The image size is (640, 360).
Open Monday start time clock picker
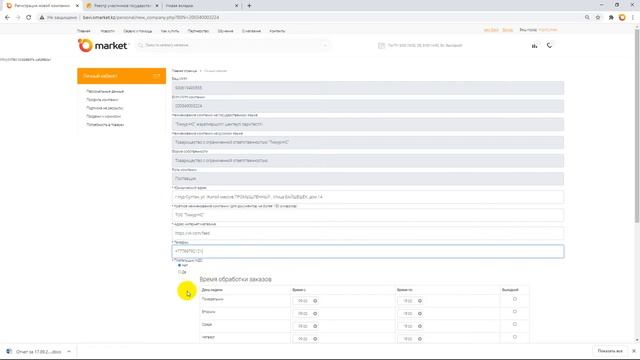tap(315, 301)
